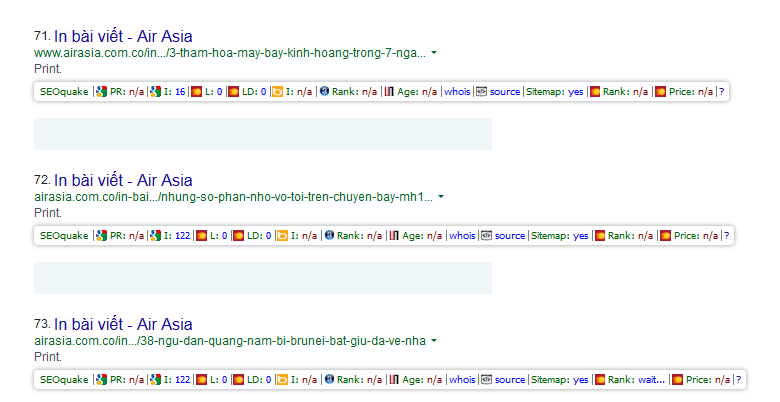Click SEMrush LD: 0 icon in result 71 bar

233,92
